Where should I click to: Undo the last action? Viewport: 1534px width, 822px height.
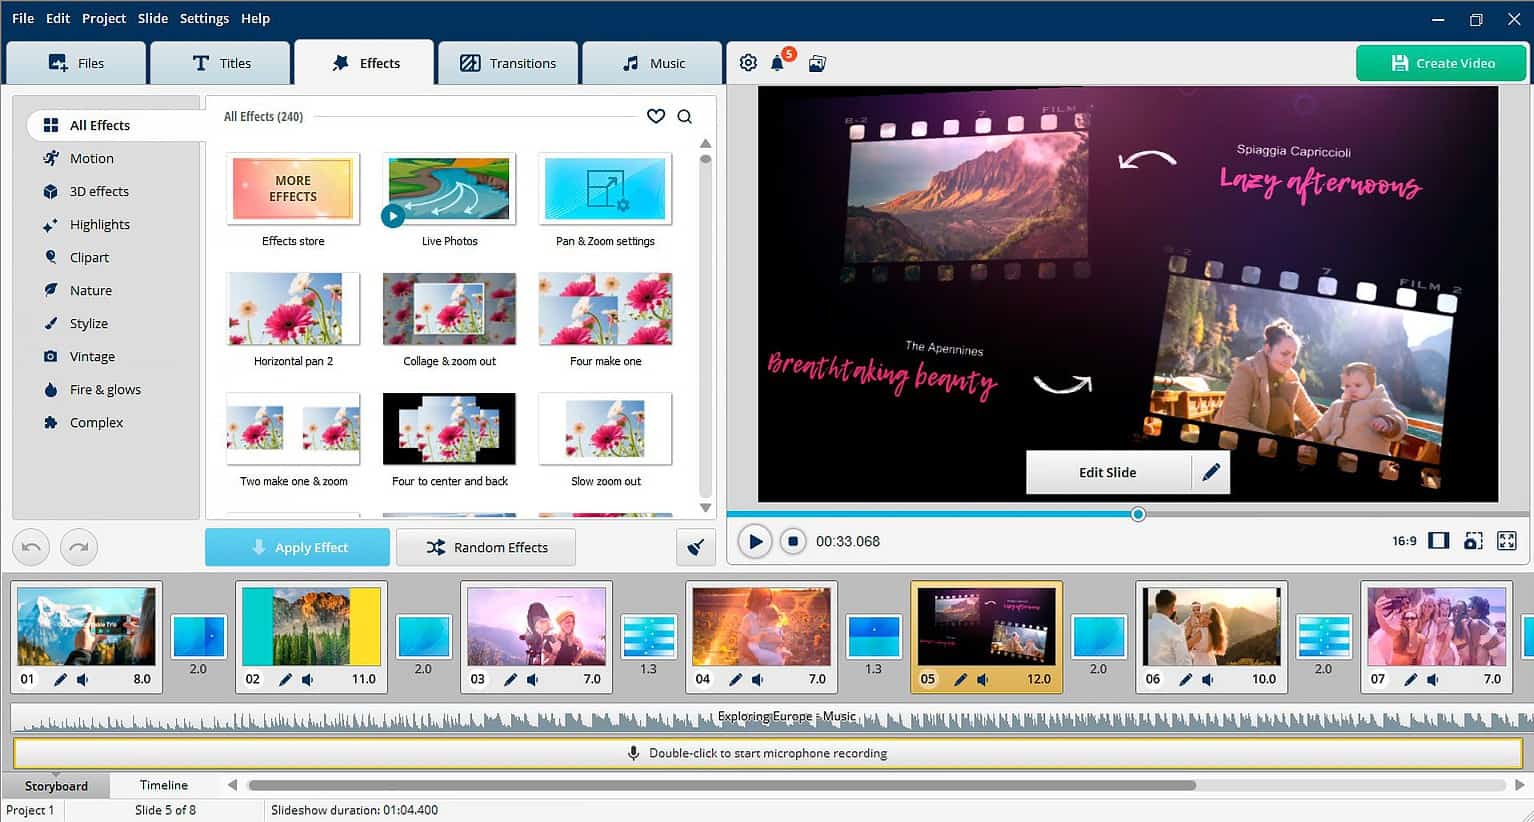(30, 547)
